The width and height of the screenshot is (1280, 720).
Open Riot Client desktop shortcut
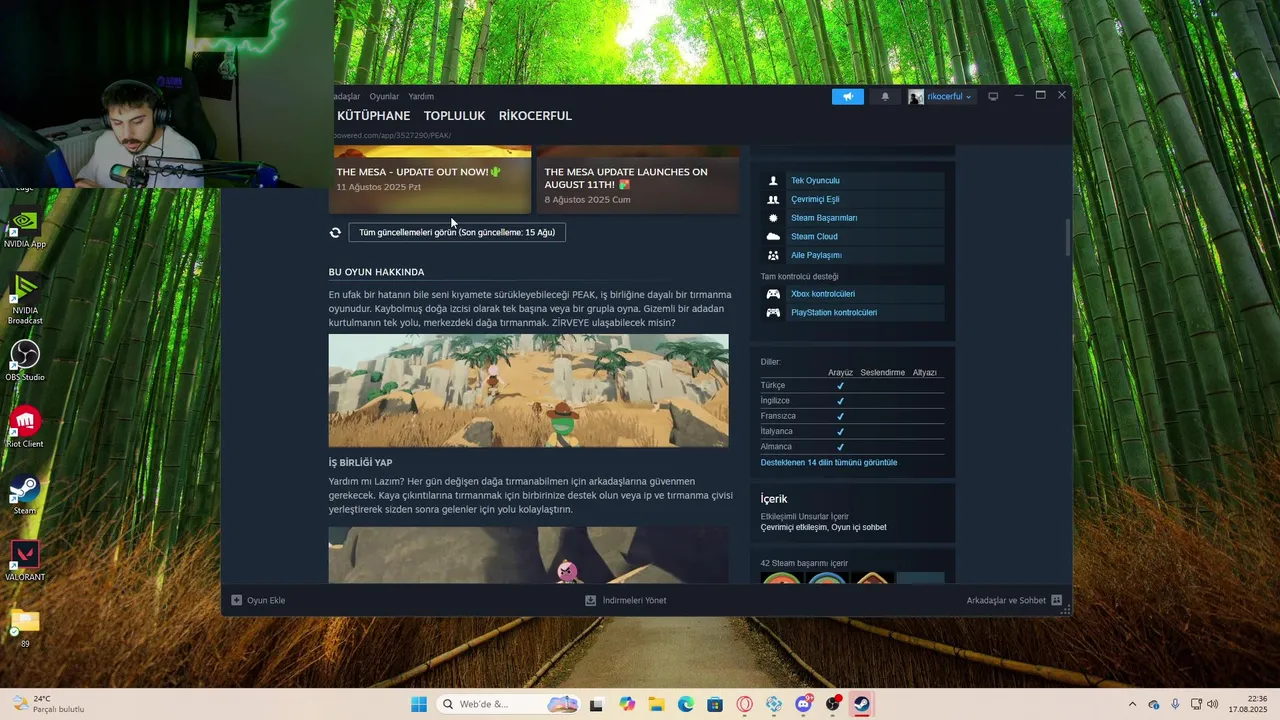[x=25, y=428]
